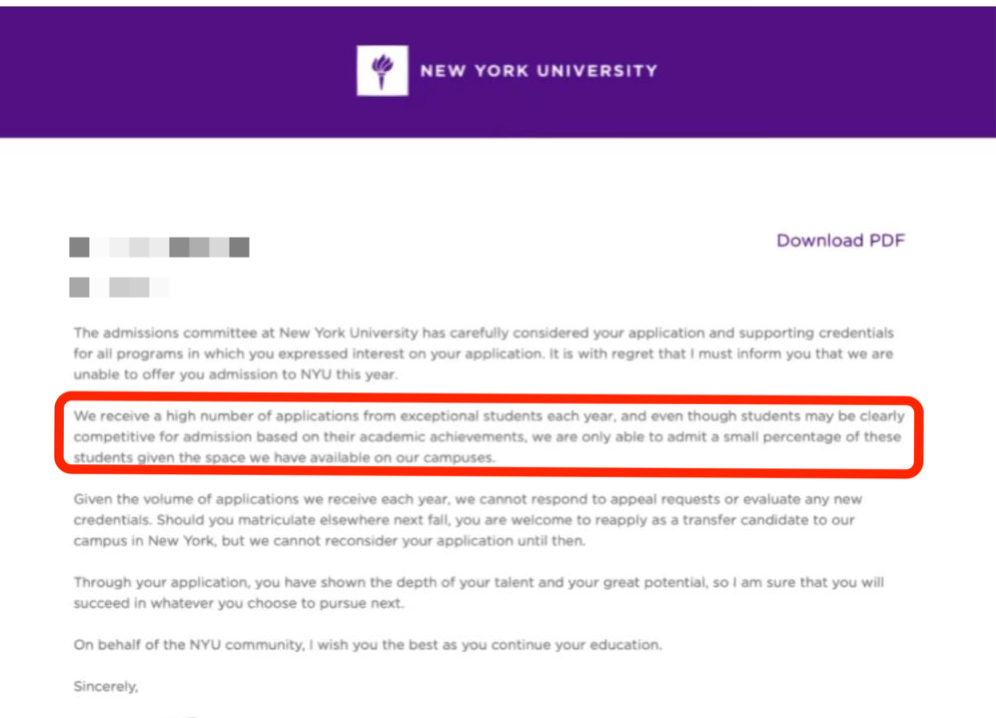
Task: Click the paragraph starting 'Through your application'
Action: pyautogui.click(x=478, y=592)
